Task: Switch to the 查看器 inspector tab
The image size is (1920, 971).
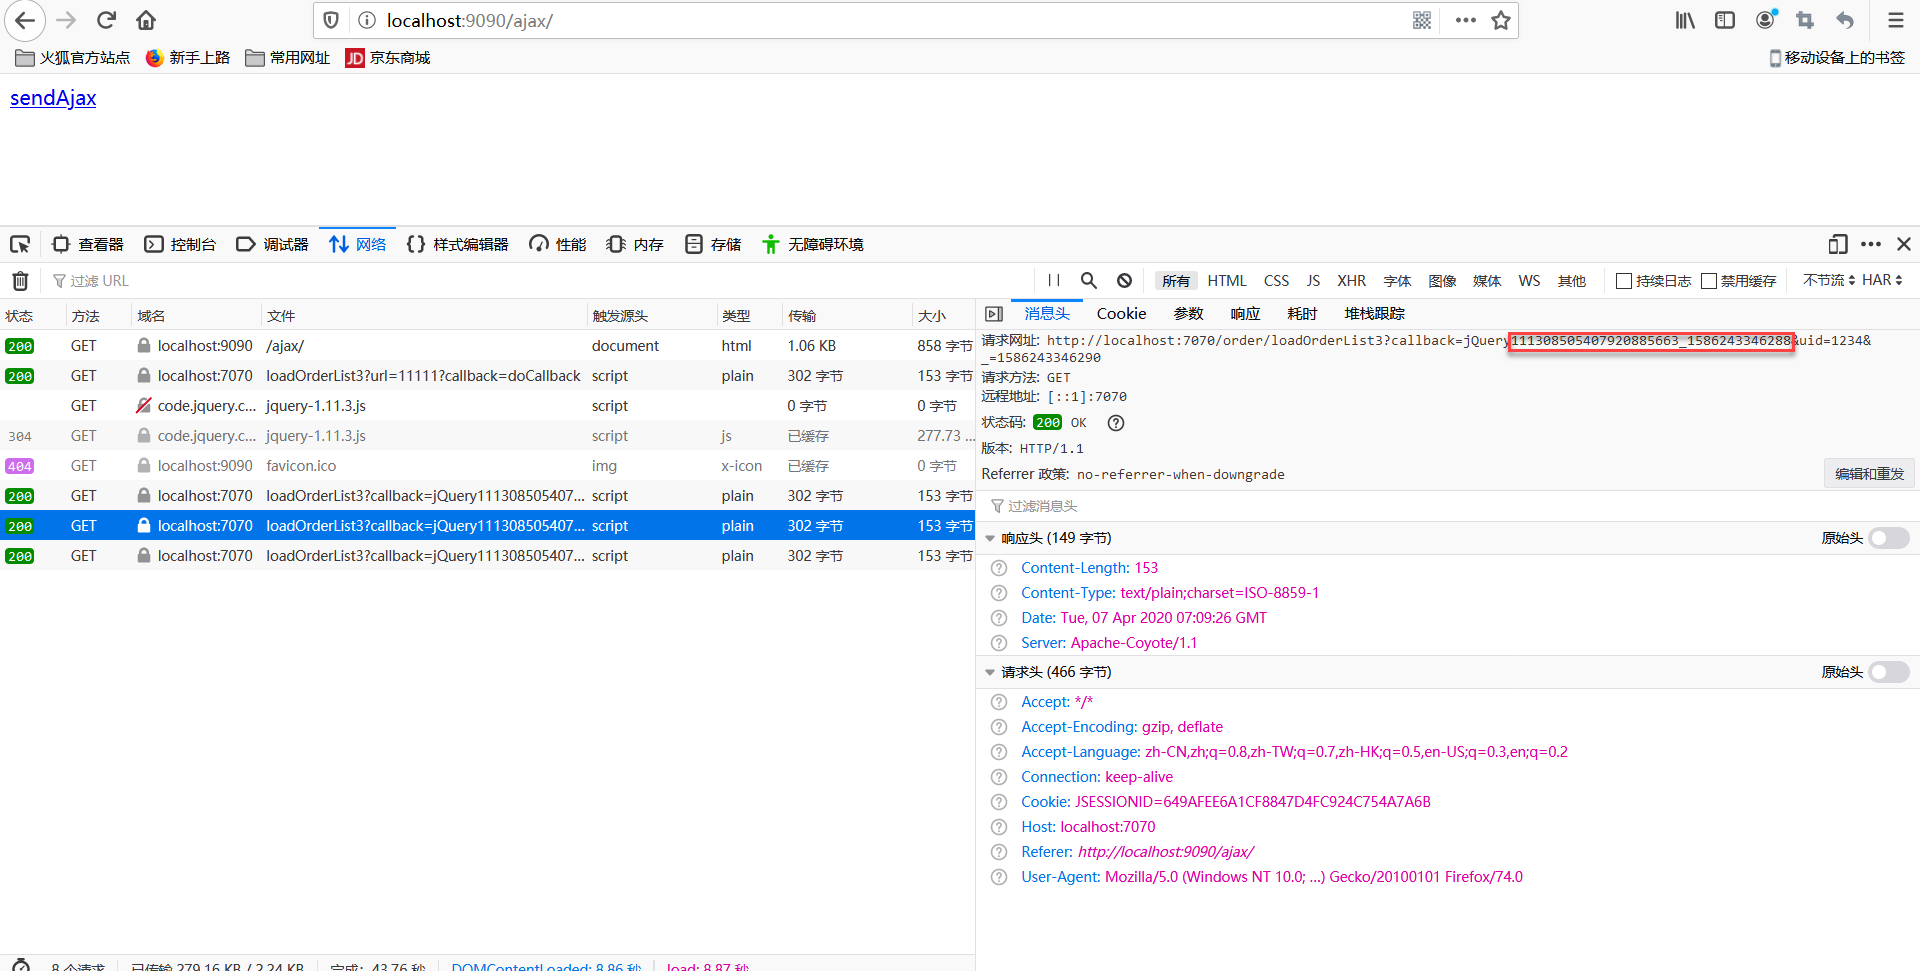Action: [88, 244]
